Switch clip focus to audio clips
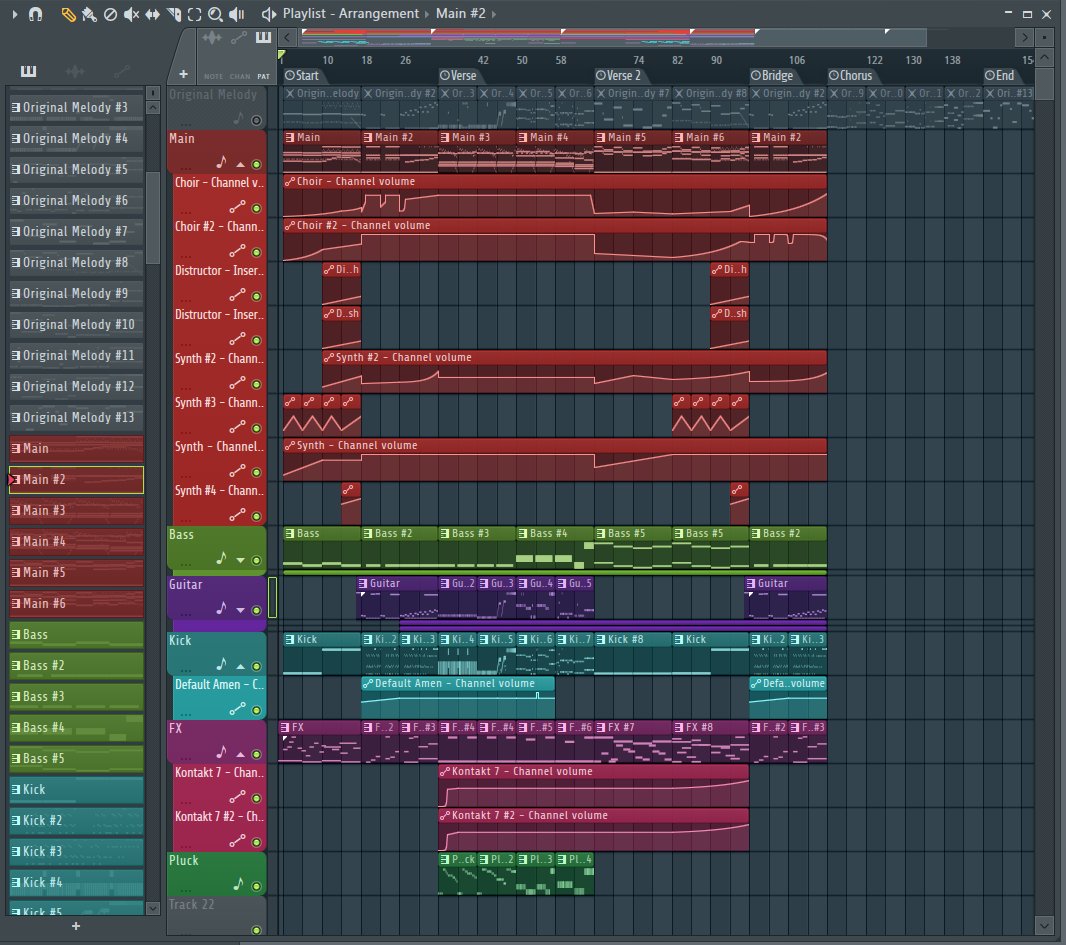Image resolution: width=1066 pixels, height=945 pixels. click(x=212, y=37)
